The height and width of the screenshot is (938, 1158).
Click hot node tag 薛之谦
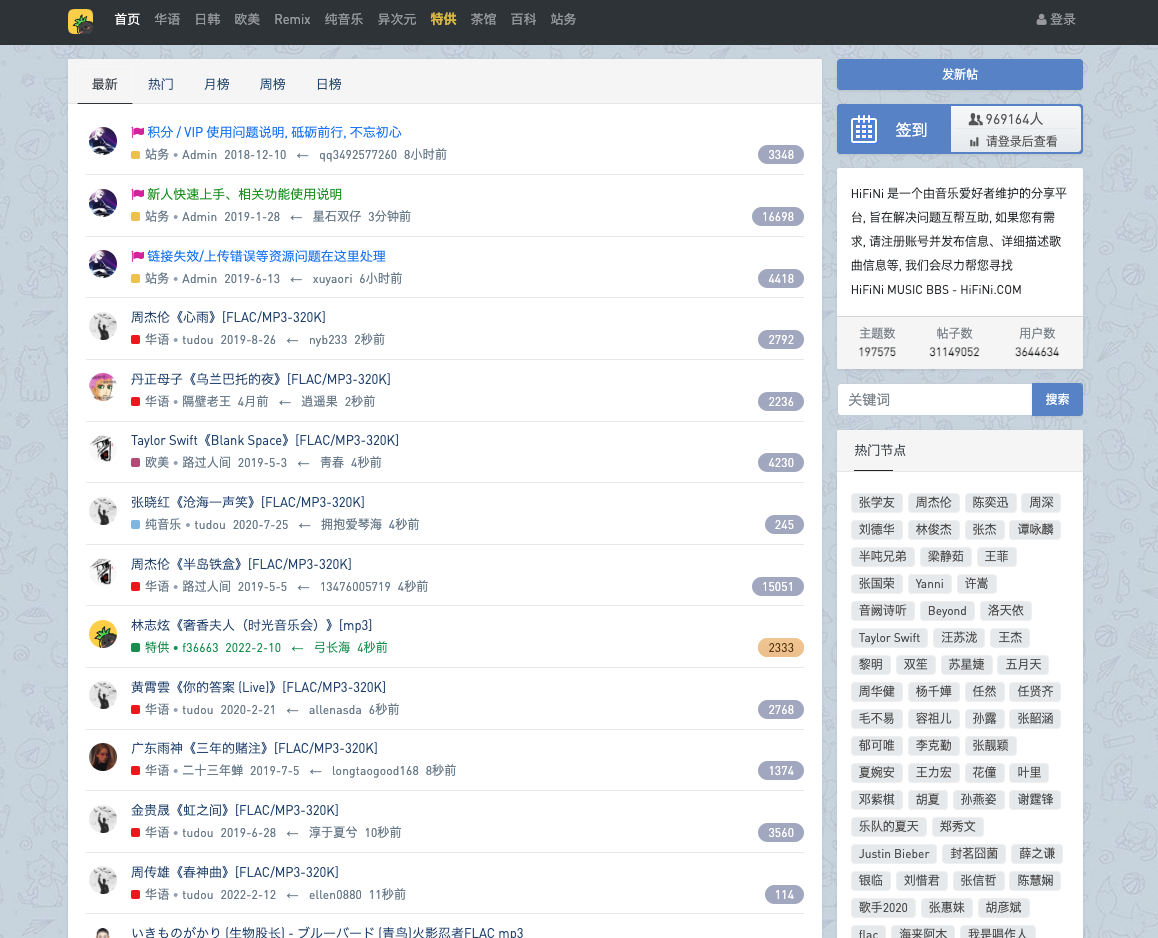1037,854
